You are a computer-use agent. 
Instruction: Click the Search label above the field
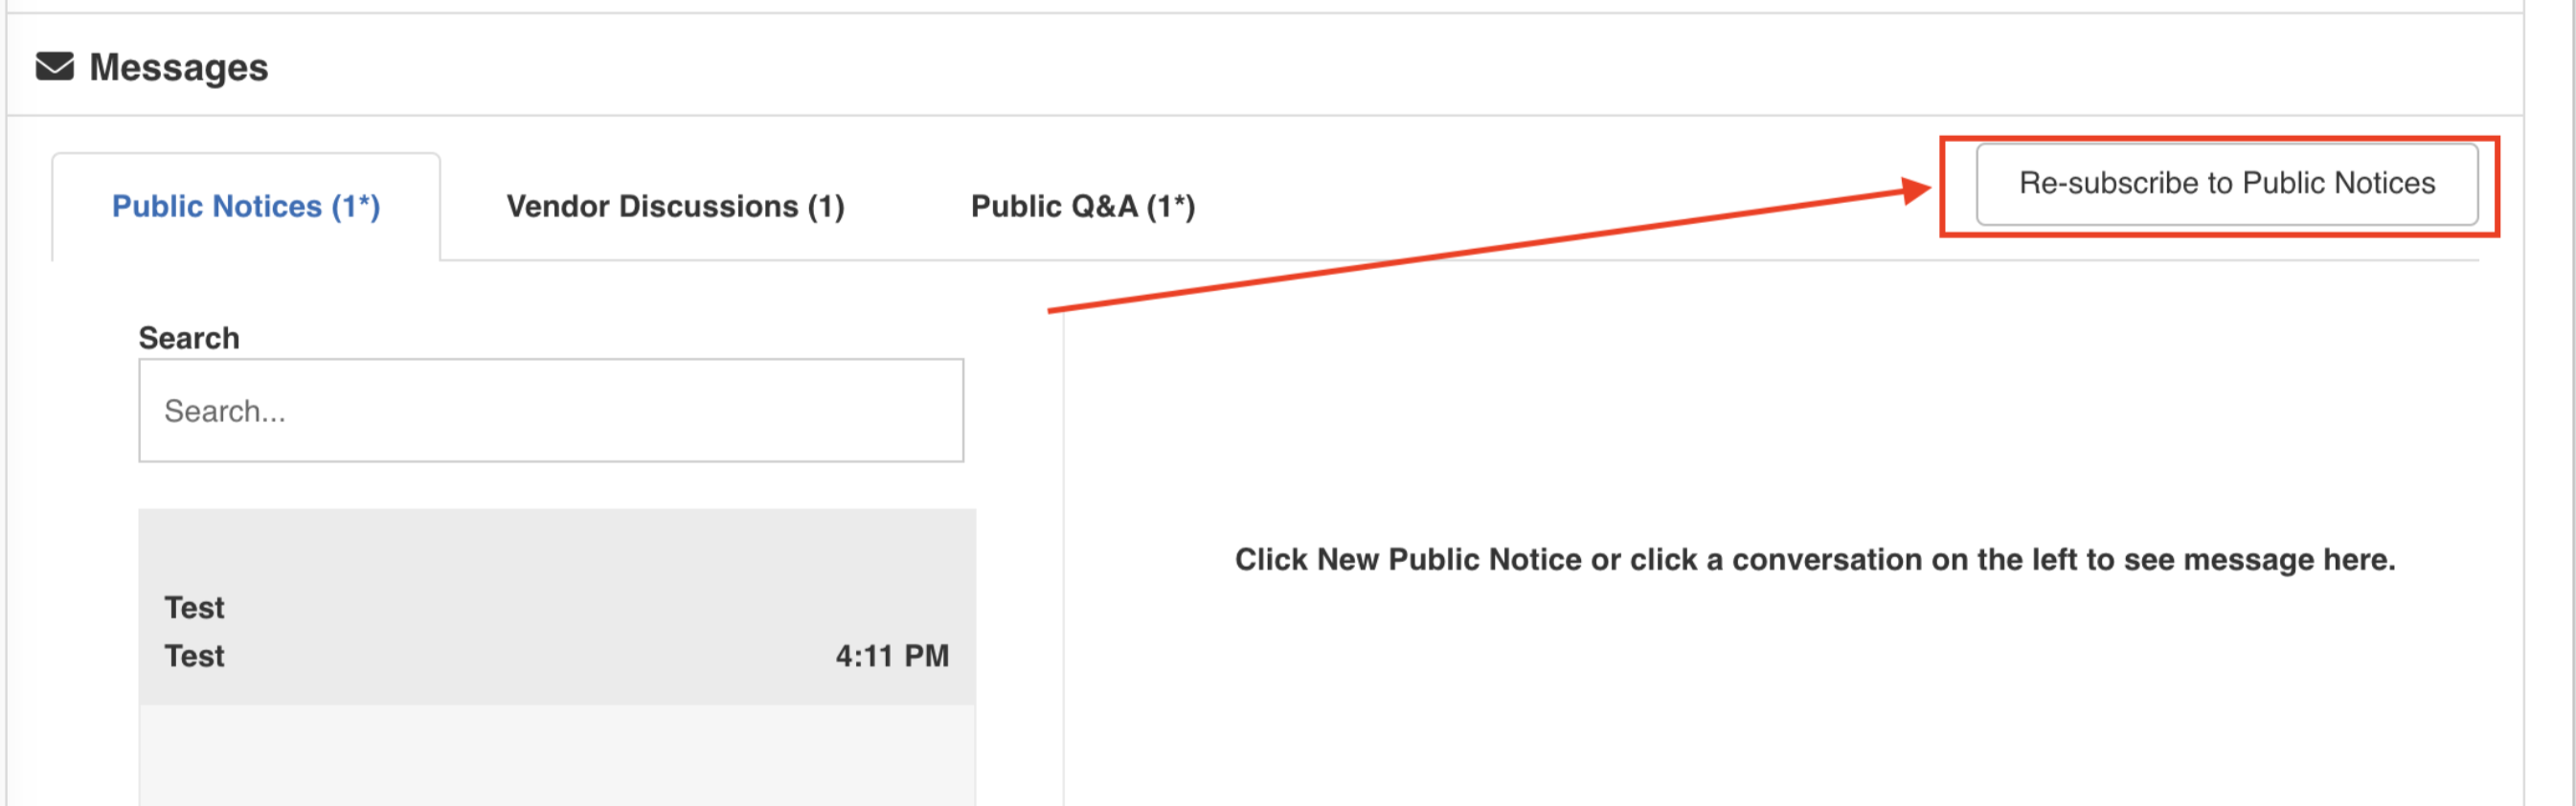189,338
